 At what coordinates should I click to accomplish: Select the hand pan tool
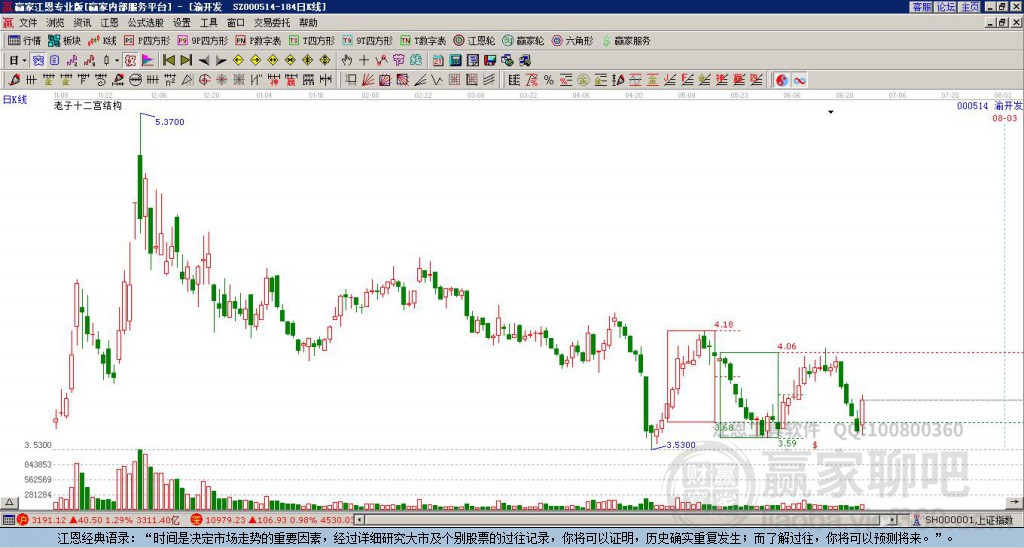[347, 60]
